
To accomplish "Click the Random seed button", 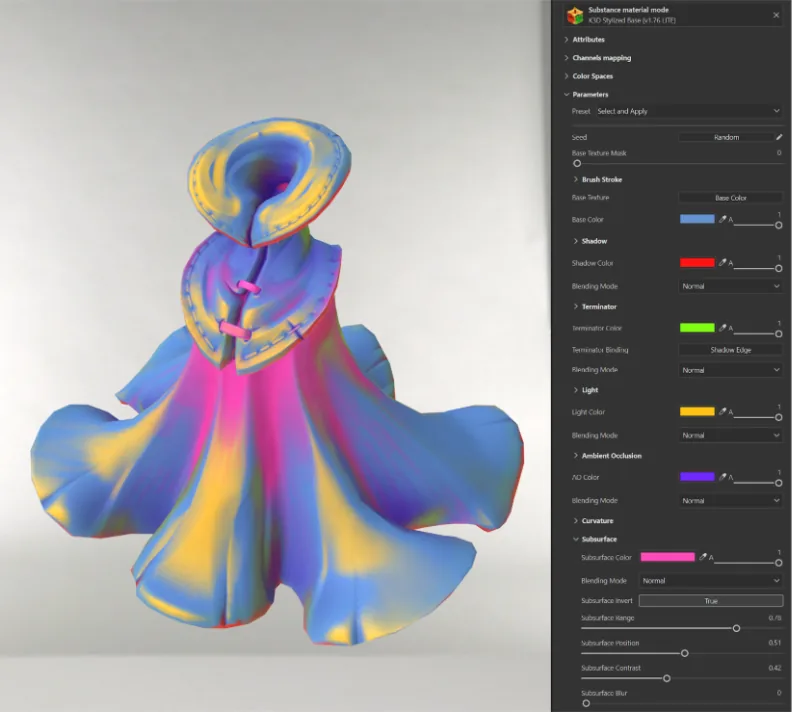I will pyautogui.click(x=726, y=137).
